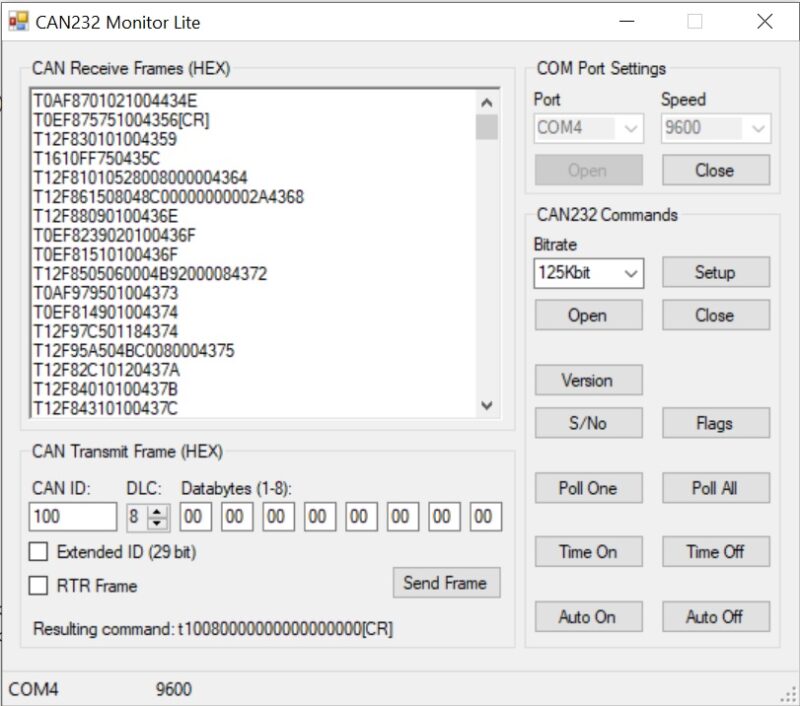Turn timestamps off with Time Off

[x=716, y=551]
